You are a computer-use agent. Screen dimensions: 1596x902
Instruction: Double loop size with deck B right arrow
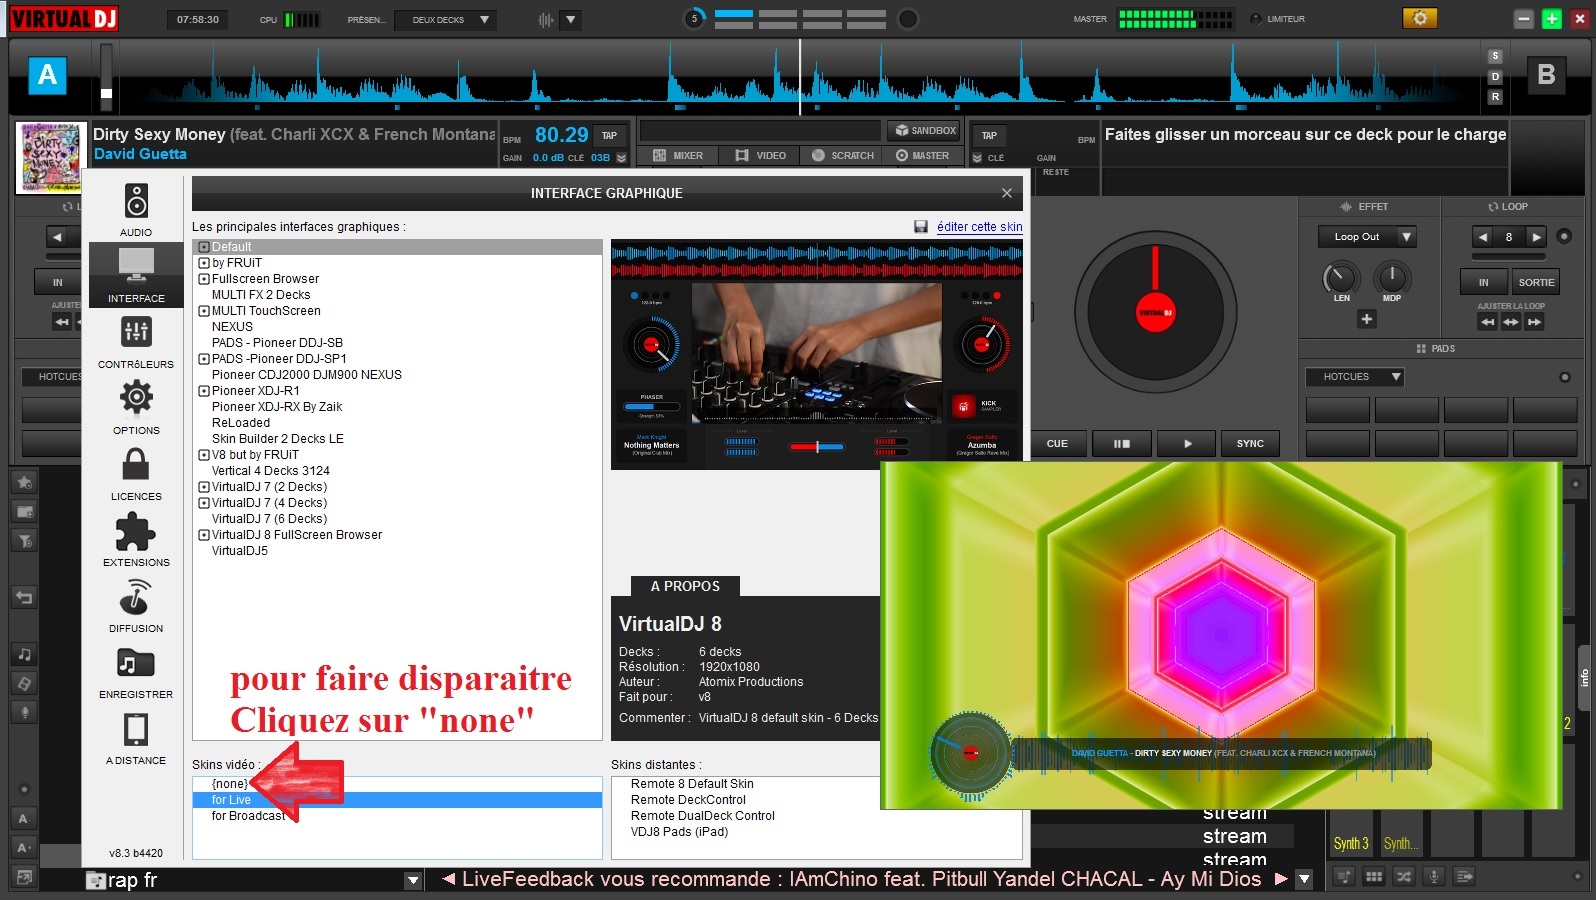pos(1536,237)
